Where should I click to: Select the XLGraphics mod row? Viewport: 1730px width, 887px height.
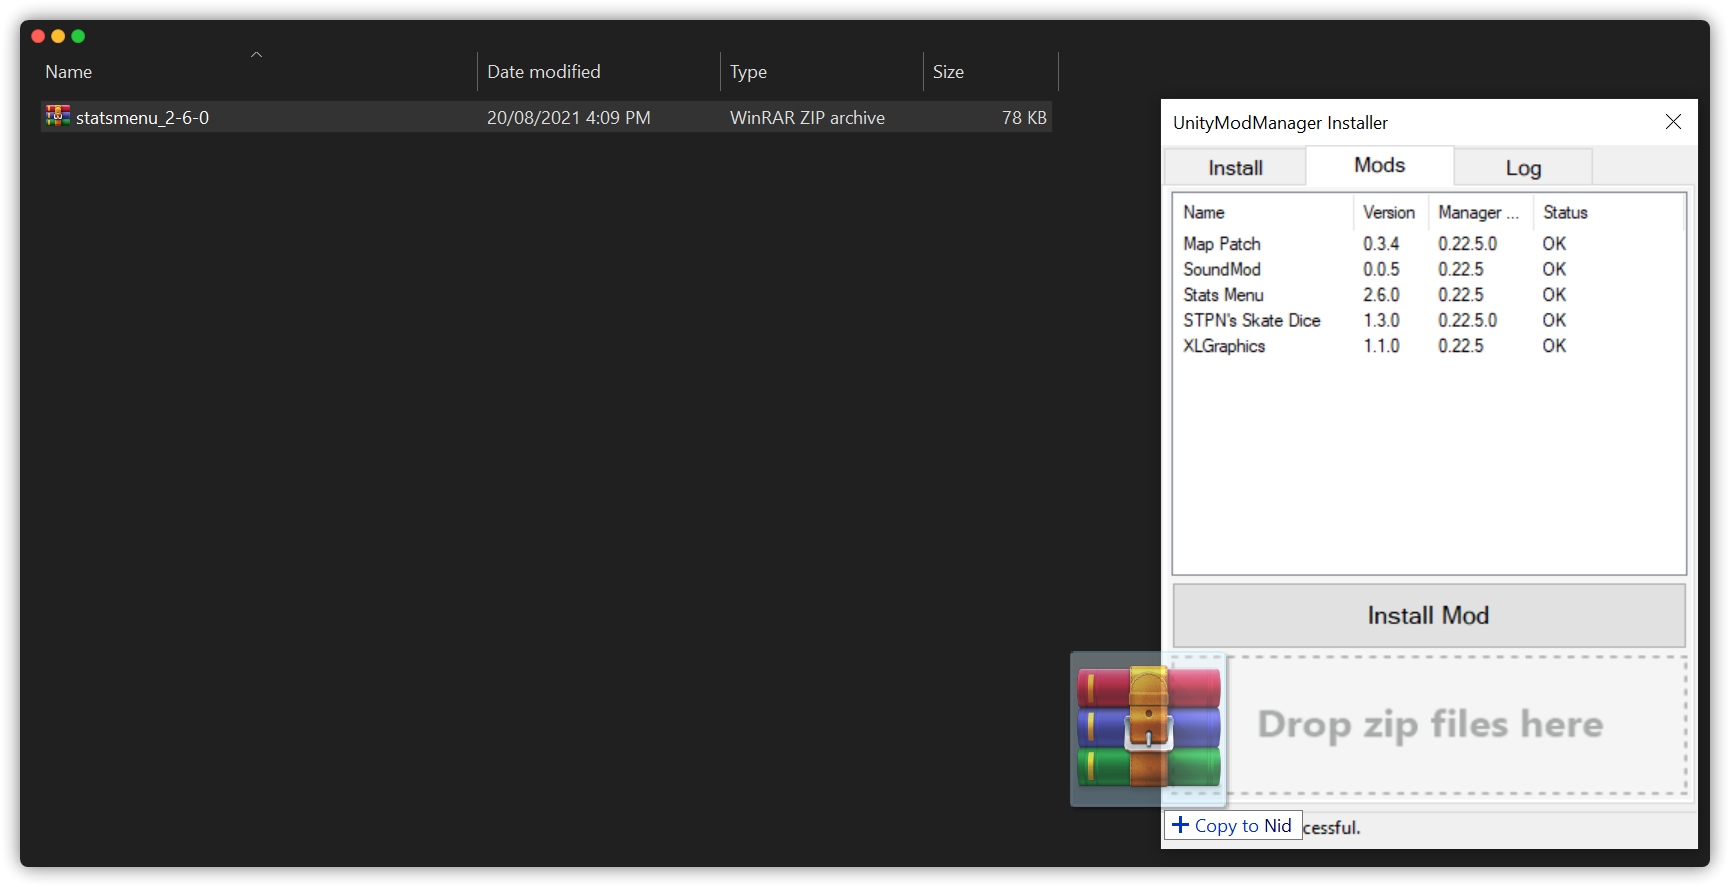pos(1428,346)
